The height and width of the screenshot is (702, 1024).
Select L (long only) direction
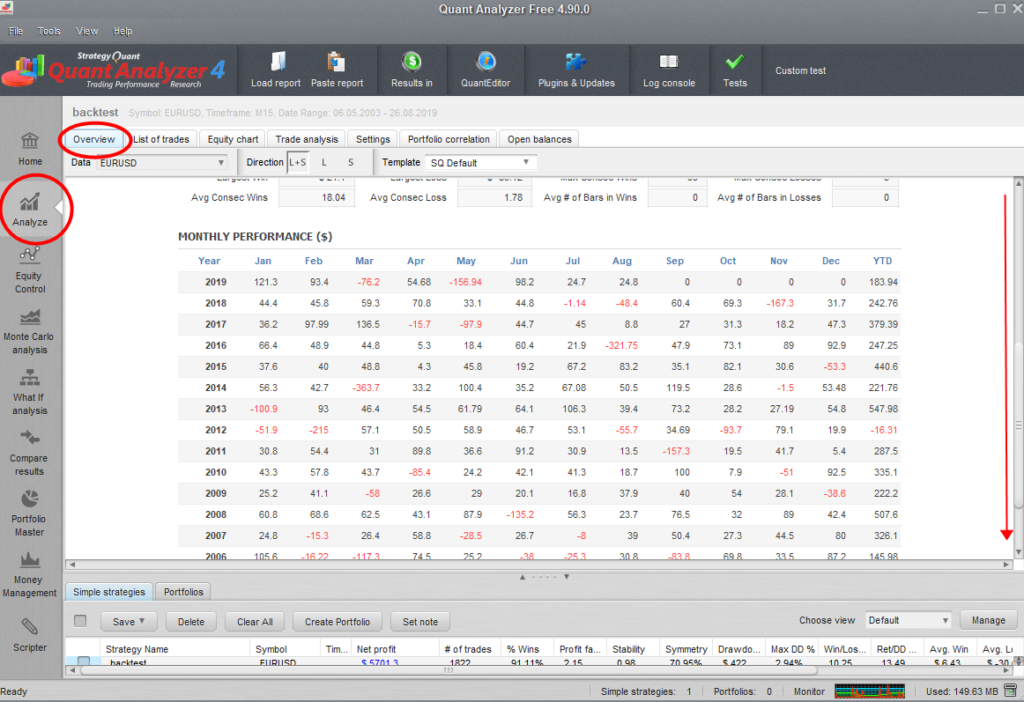(324, 163)
